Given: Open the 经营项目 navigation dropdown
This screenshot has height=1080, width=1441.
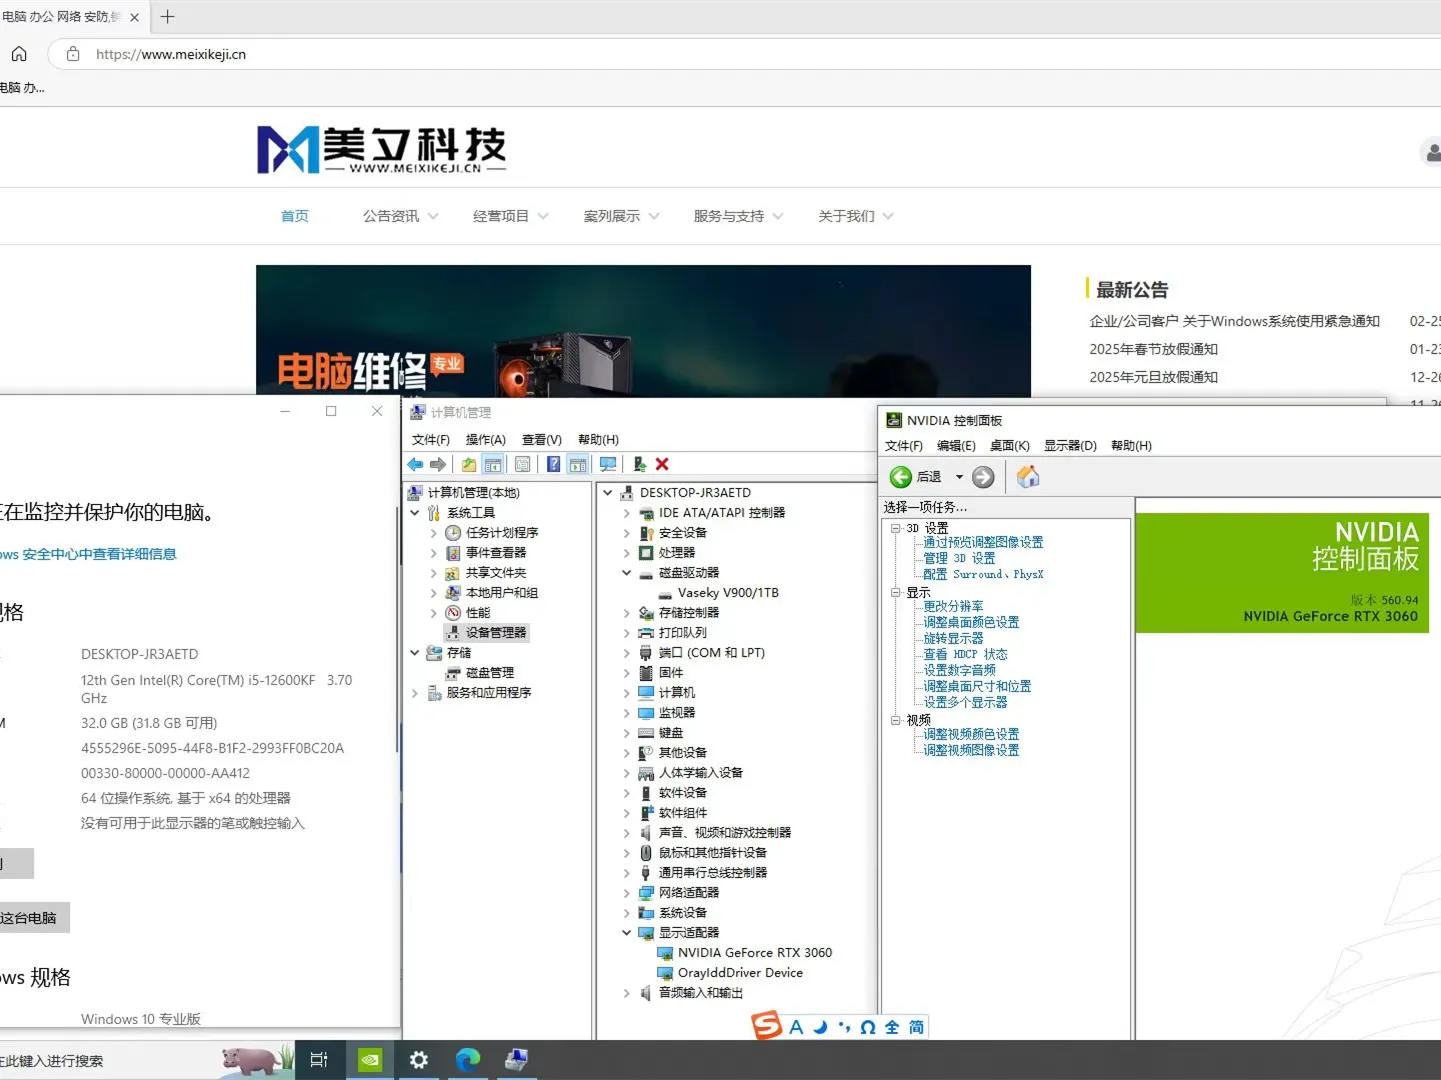Looking at the screenshot, I should coord(510,216).
